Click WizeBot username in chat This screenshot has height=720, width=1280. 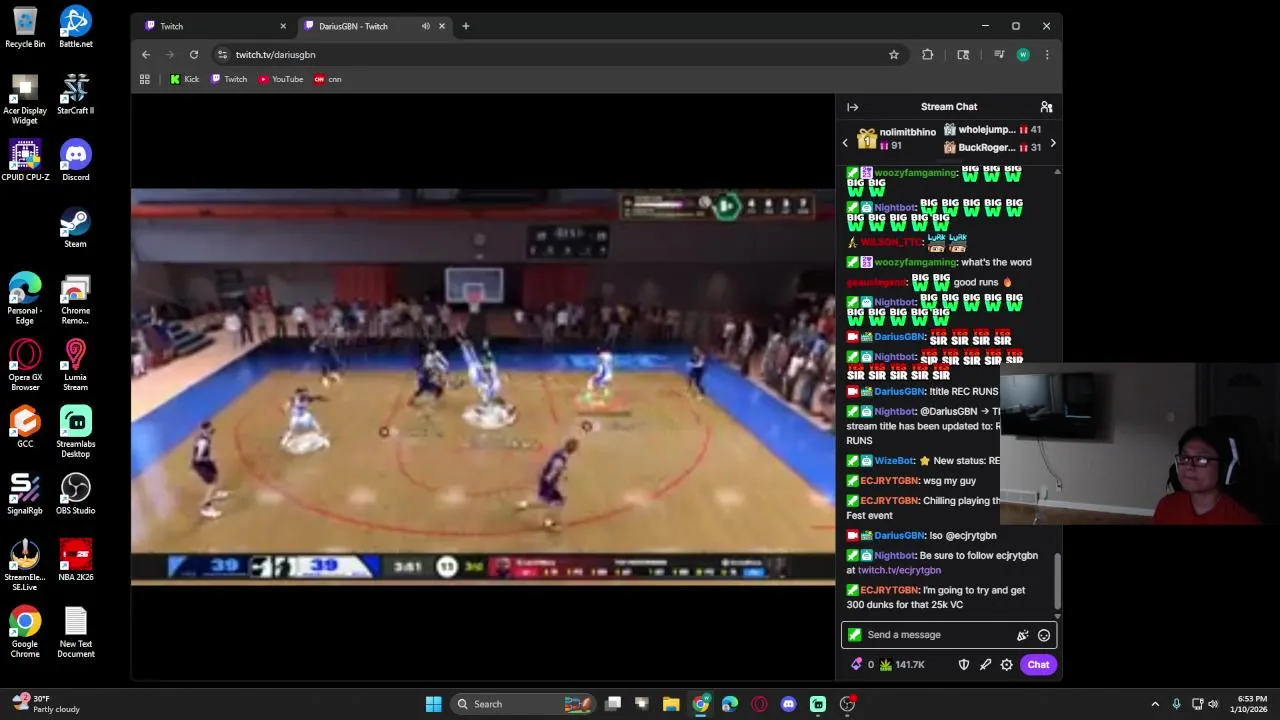tap(894, 461)
